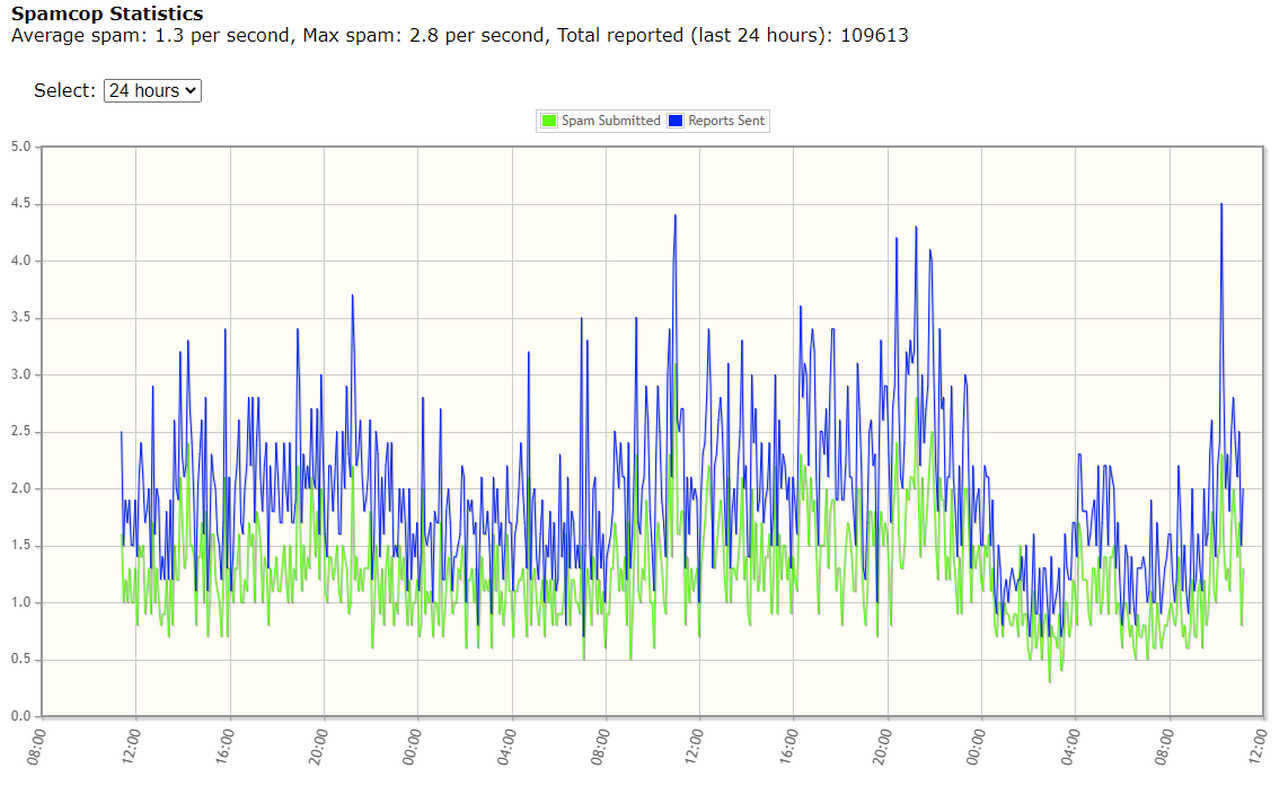The image size is (1280, 786).
Task: Click the 4.0 y-axis label
Action: (x=21, y=261)
